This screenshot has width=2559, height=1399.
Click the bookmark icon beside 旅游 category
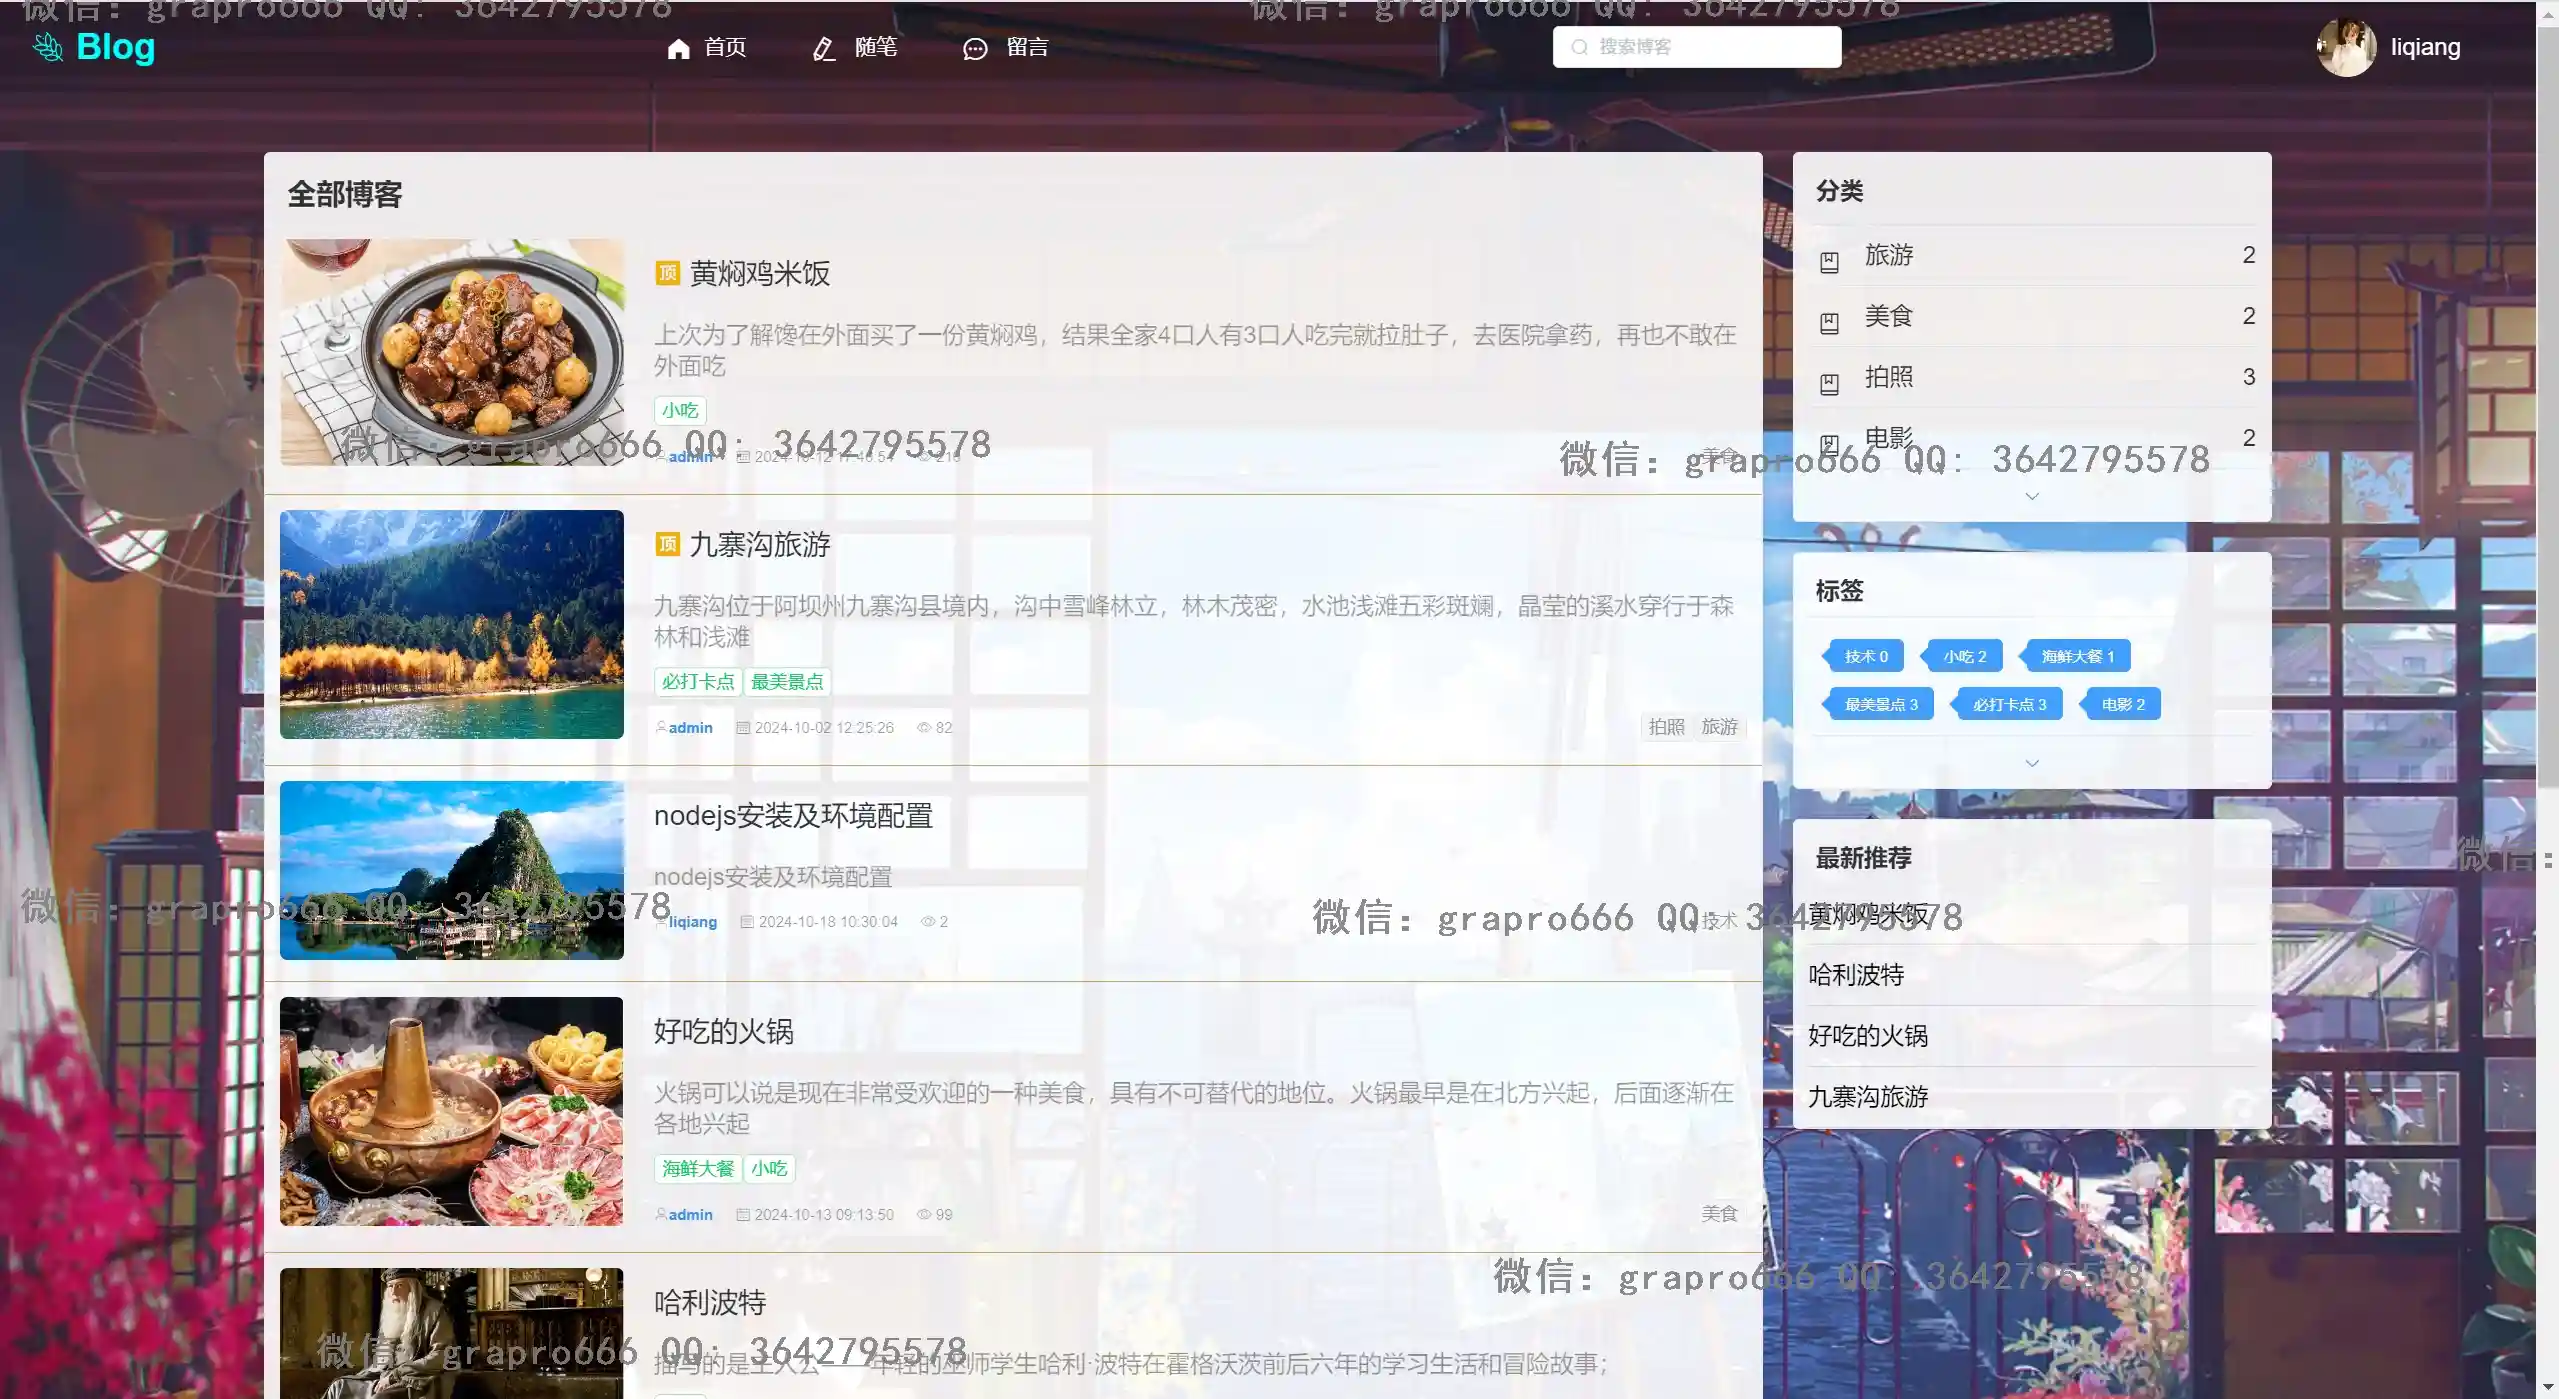click(1829, 262)
